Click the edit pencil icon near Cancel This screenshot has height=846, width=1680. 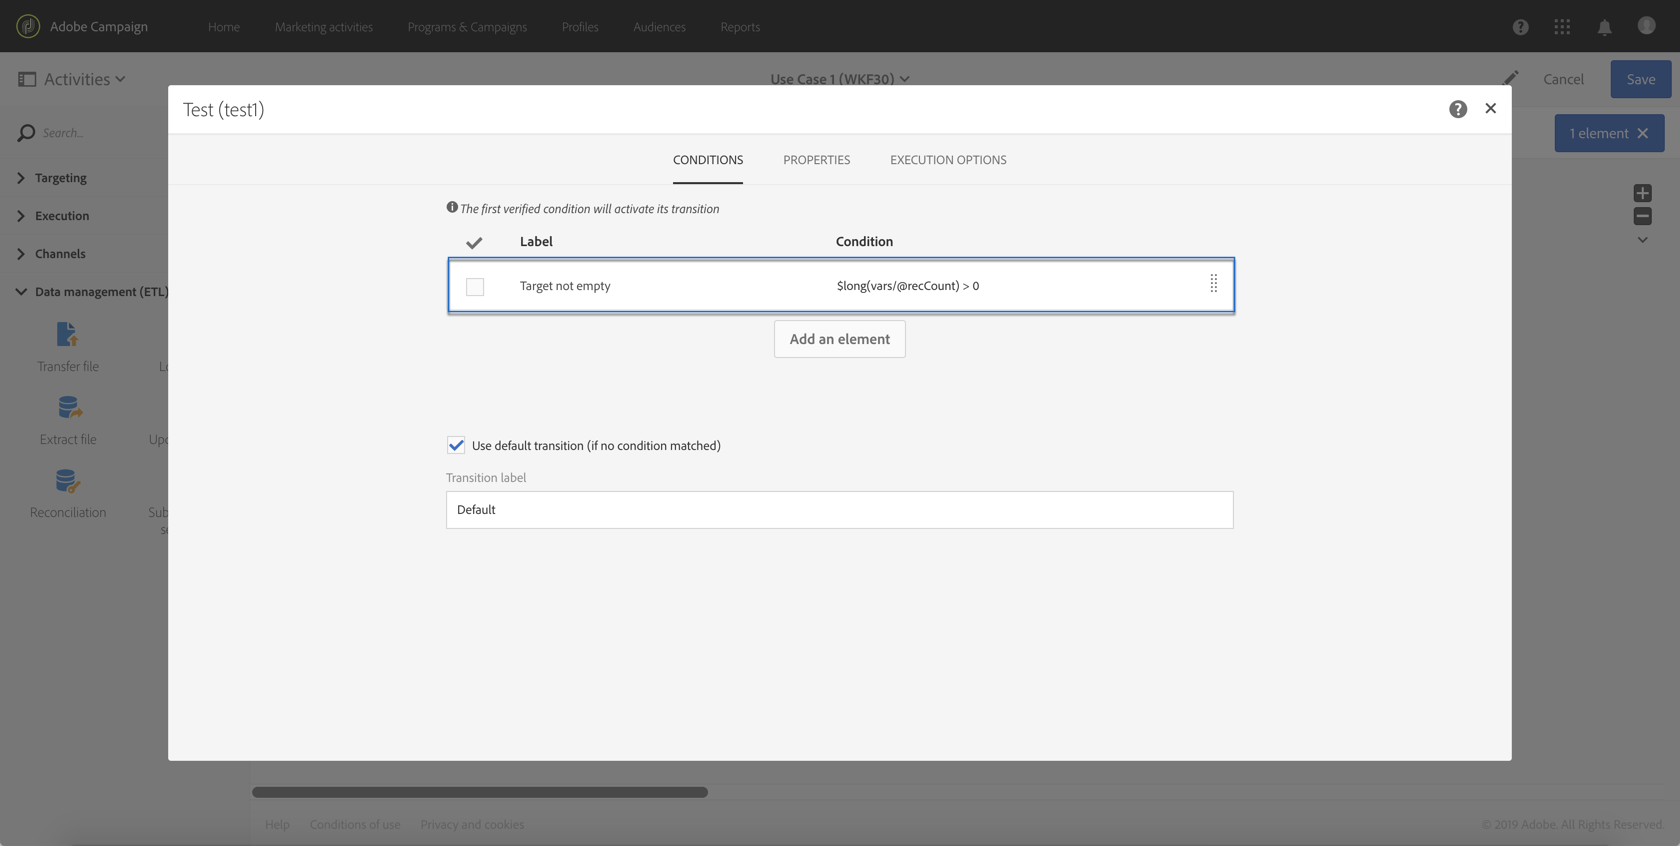coord(1511,78)
